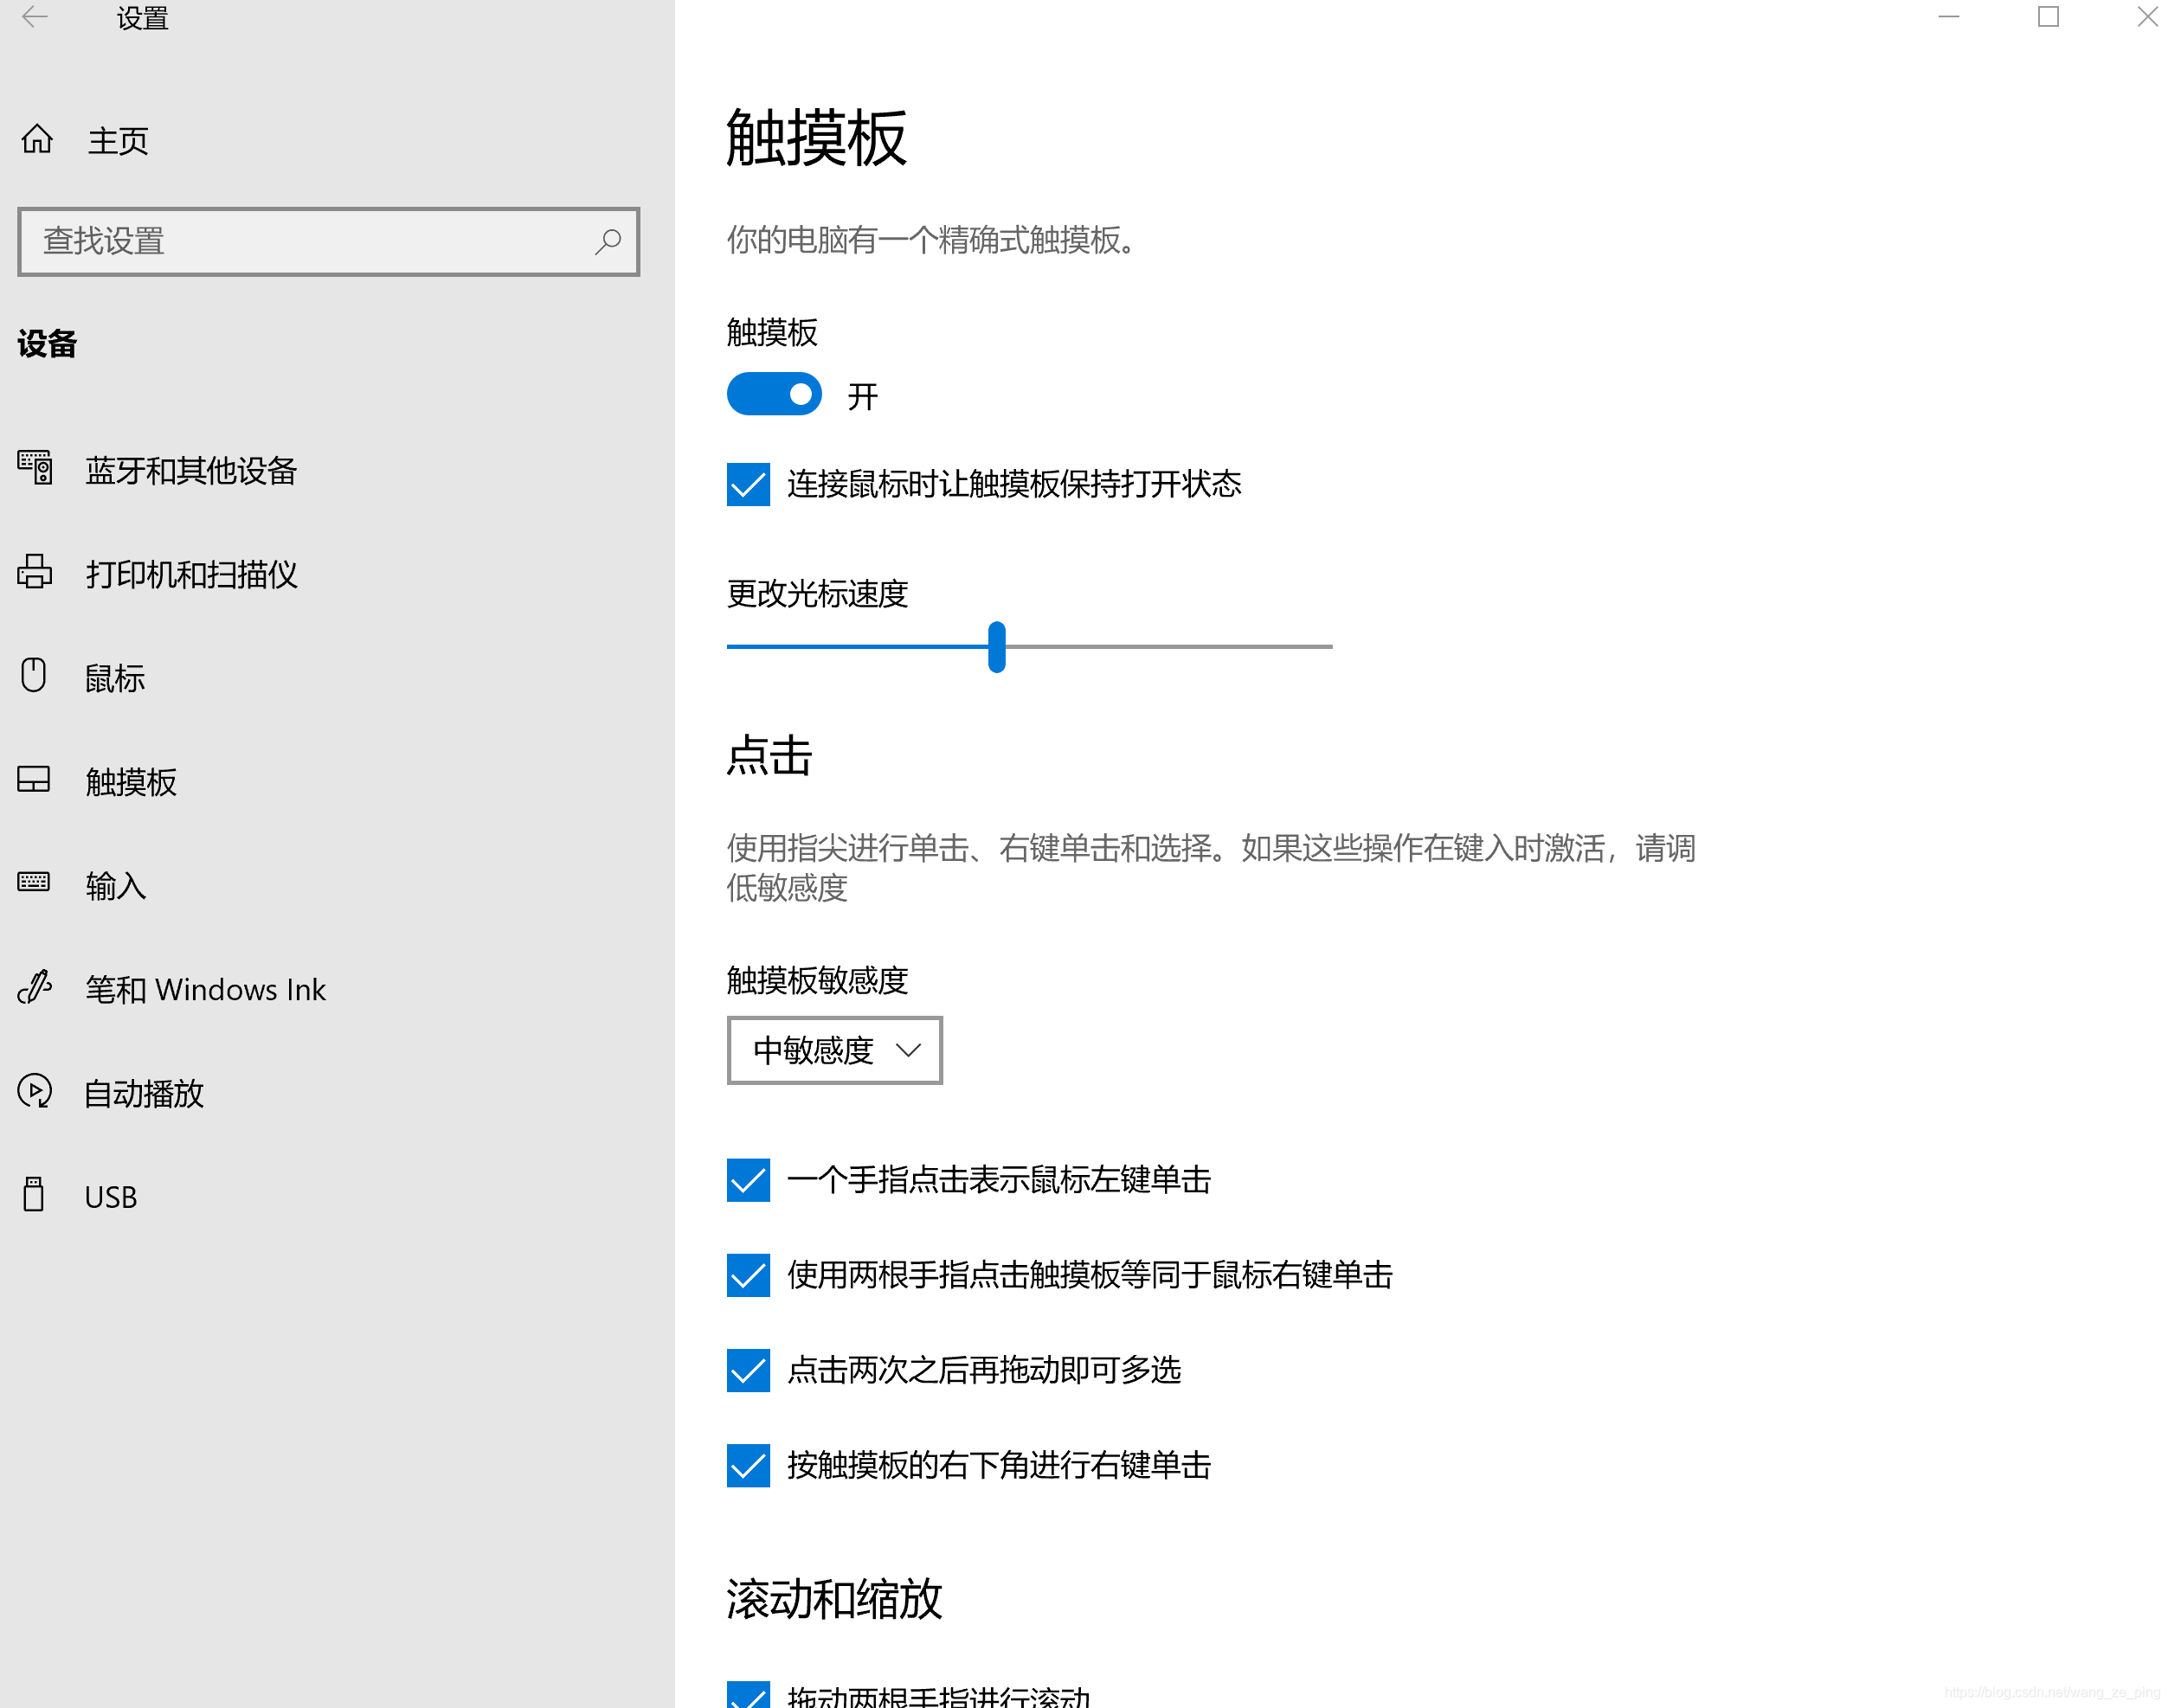Viewport: 2168px width, 1708px height.
Task: Turn off the 触摸板 toggle switch
Action: [774, 394]
